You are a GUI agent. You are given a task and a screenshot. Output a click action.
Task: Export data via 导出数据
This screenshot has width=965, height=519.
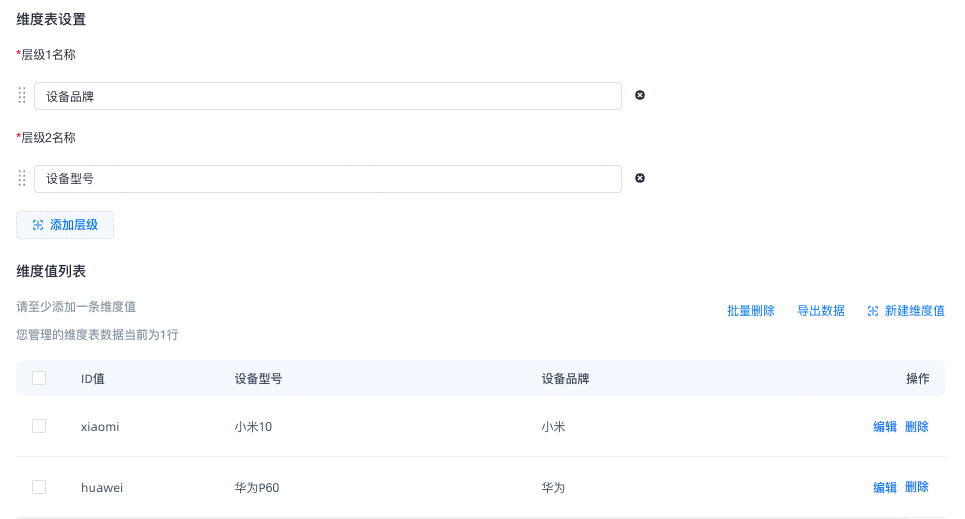point(821,311)
